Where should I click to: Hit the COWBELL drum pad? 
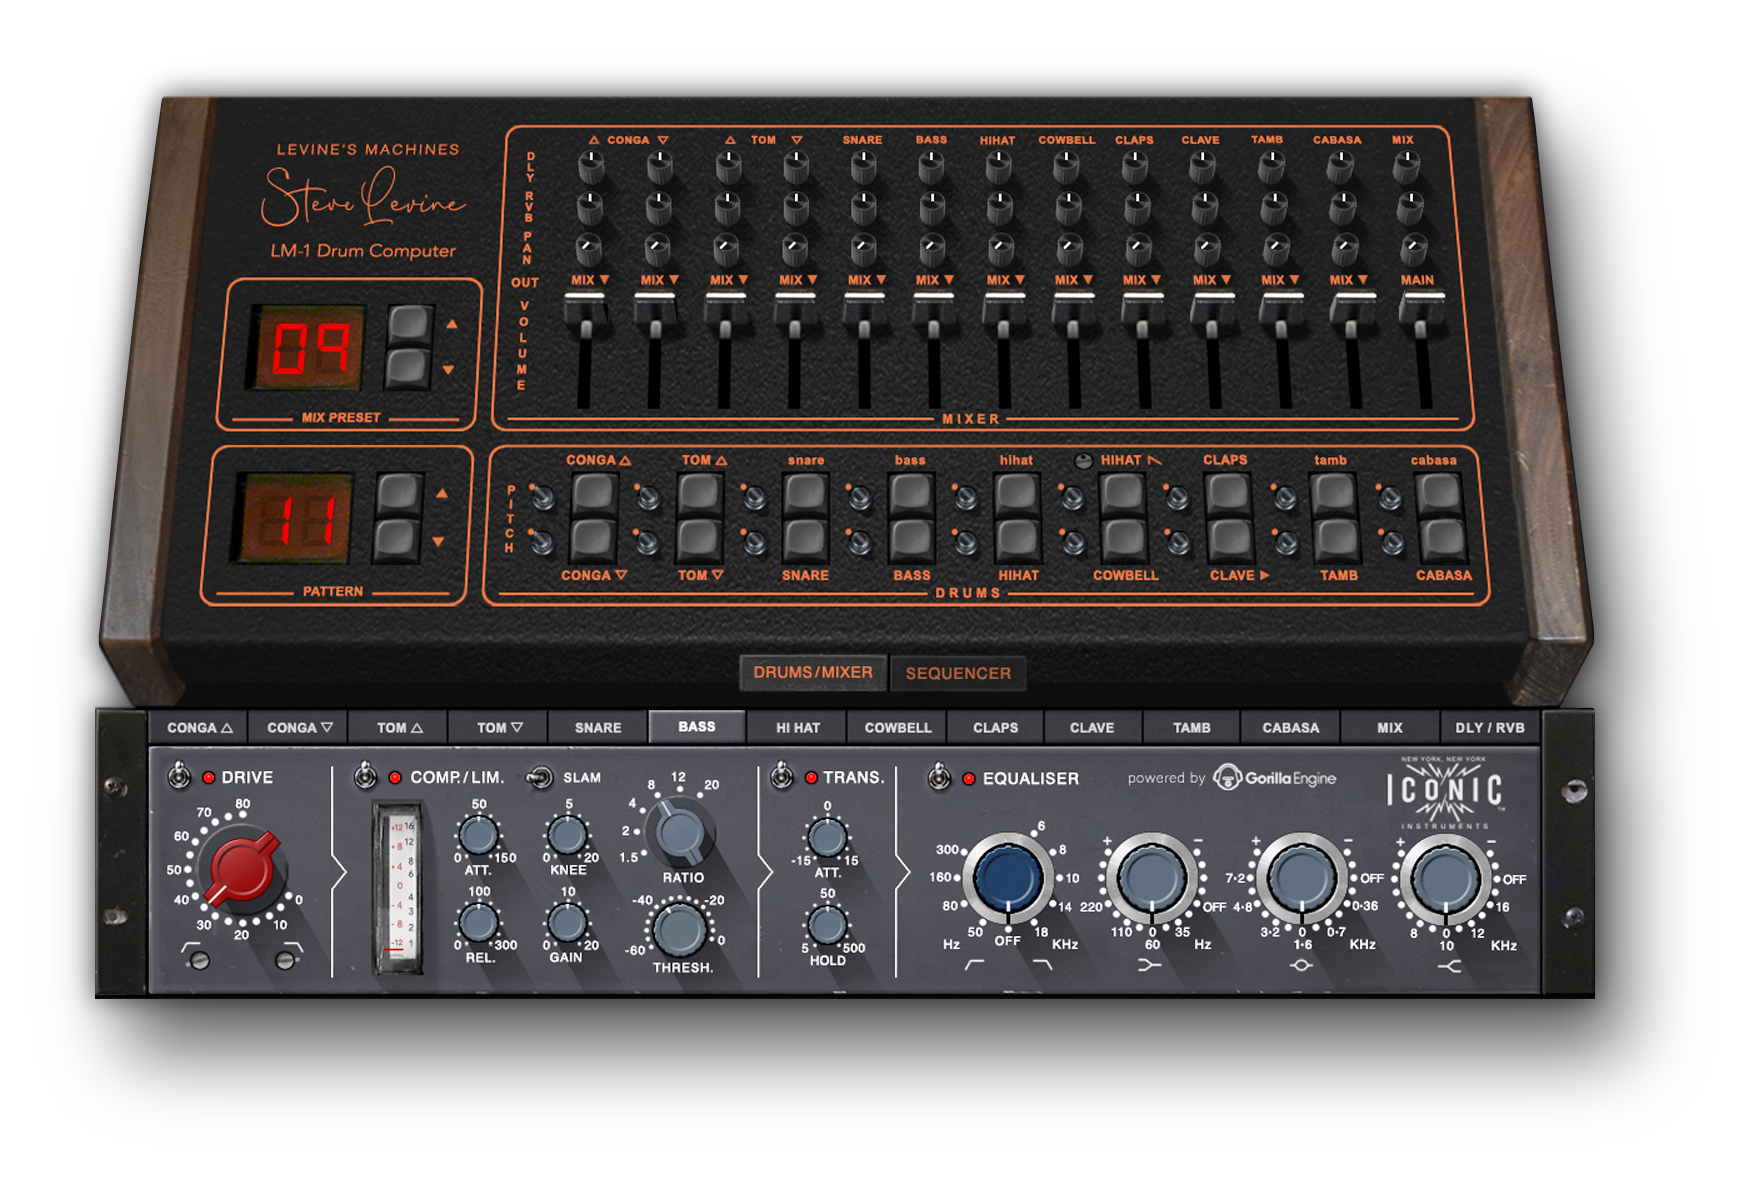1123,539
